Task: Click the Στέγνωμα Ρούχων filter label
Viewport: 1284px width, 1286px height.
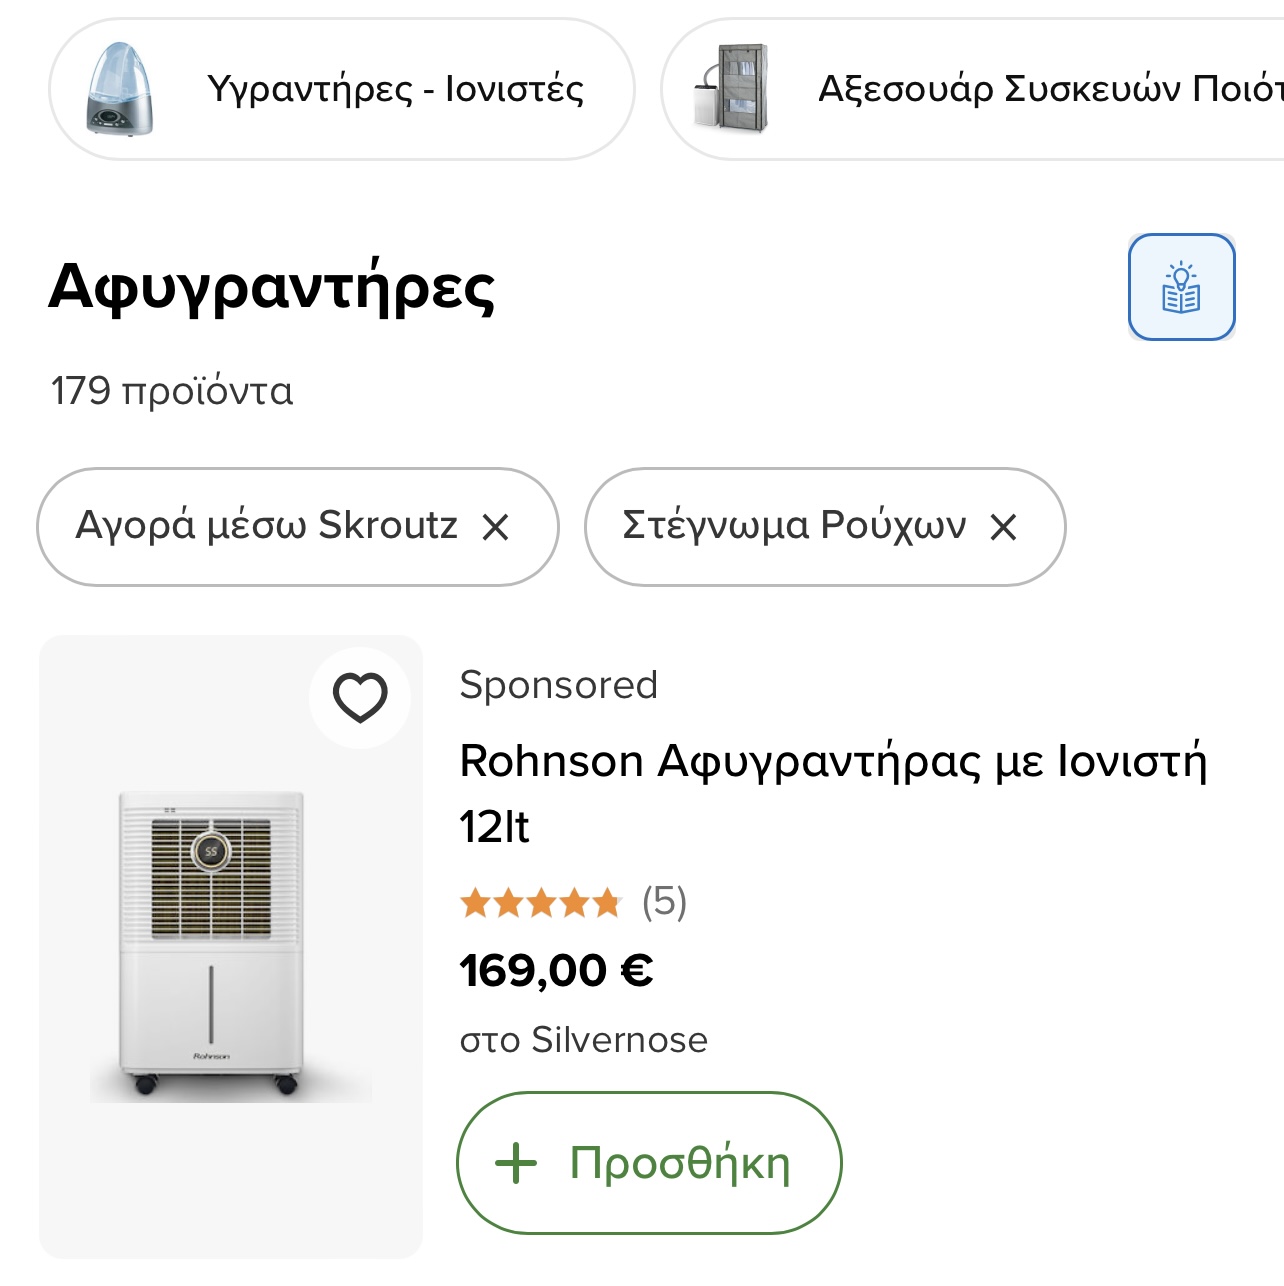Action: coord(794,525)
